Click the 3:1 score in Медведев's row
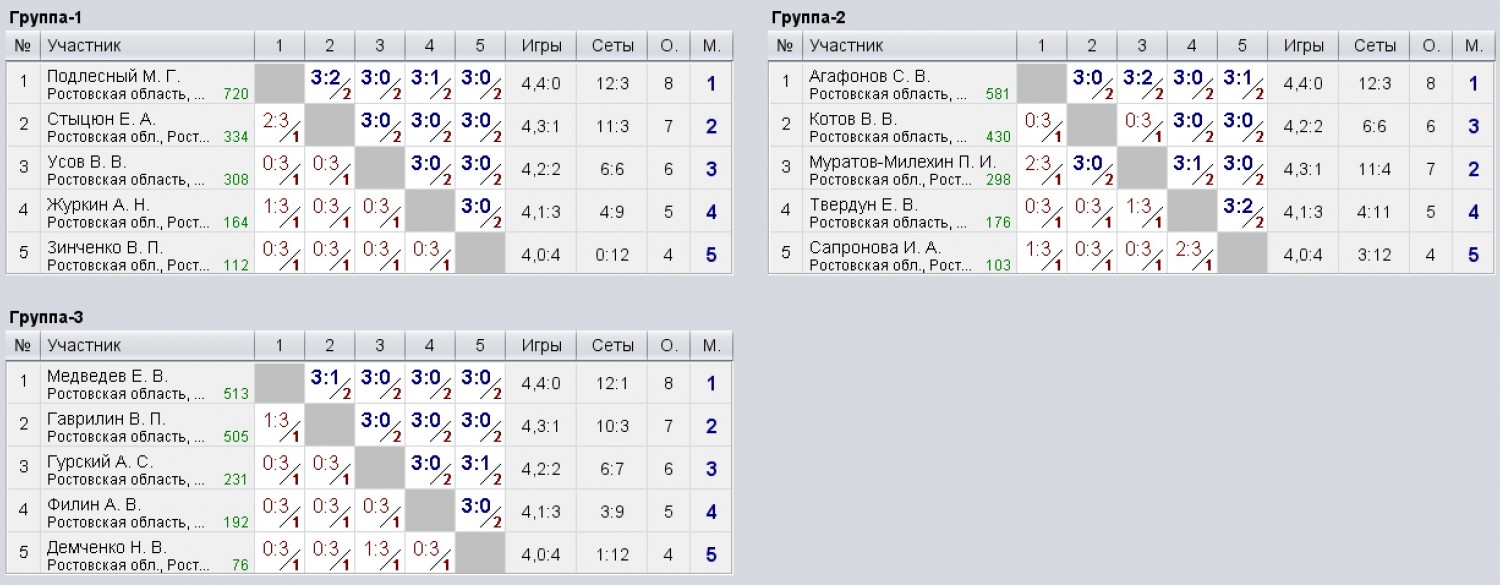Viewport: 1500px width, 585px height. pyautogui.click(x=329, y=383)
